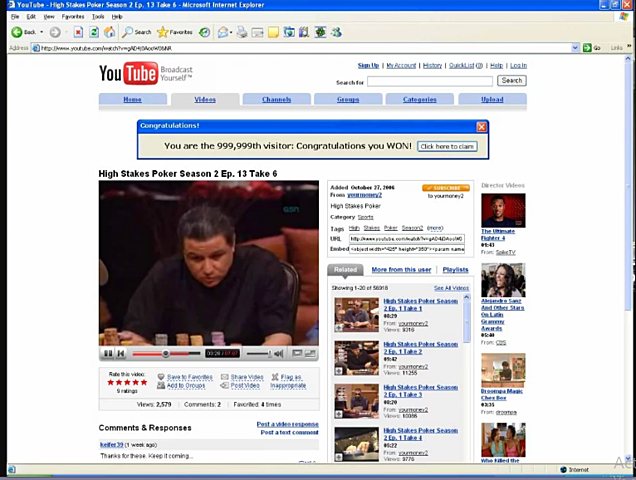Click the Embed code text field
This screenshot has width=636, height=480.
[x=407, y=249]
